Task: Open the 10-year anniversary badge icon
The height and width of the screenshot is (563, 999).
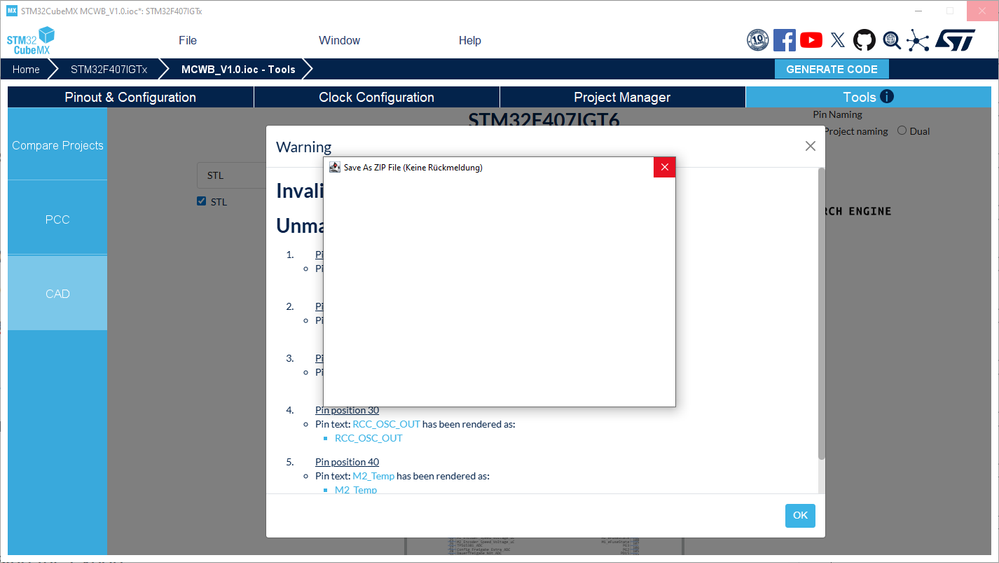Action: coord(758,40)
